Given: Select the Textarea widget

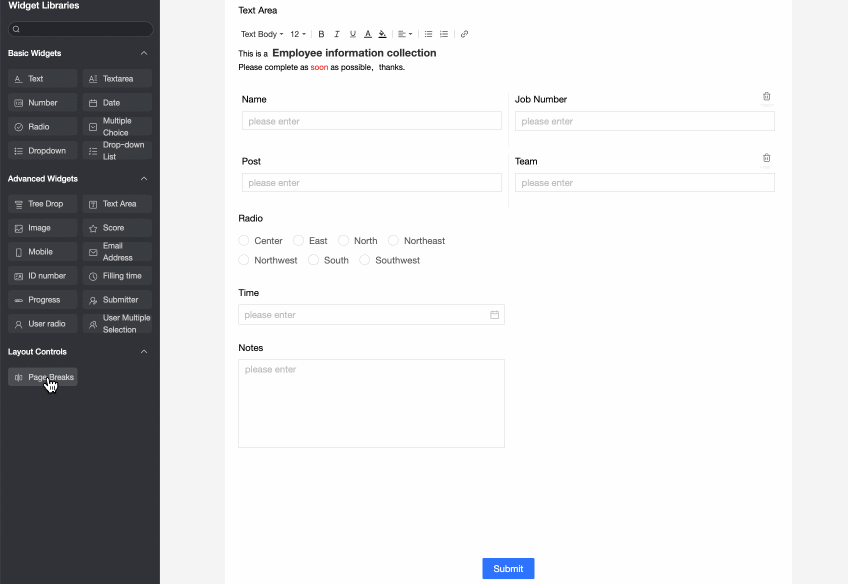Looking at the screenshot, I should [x=117, y=78].
